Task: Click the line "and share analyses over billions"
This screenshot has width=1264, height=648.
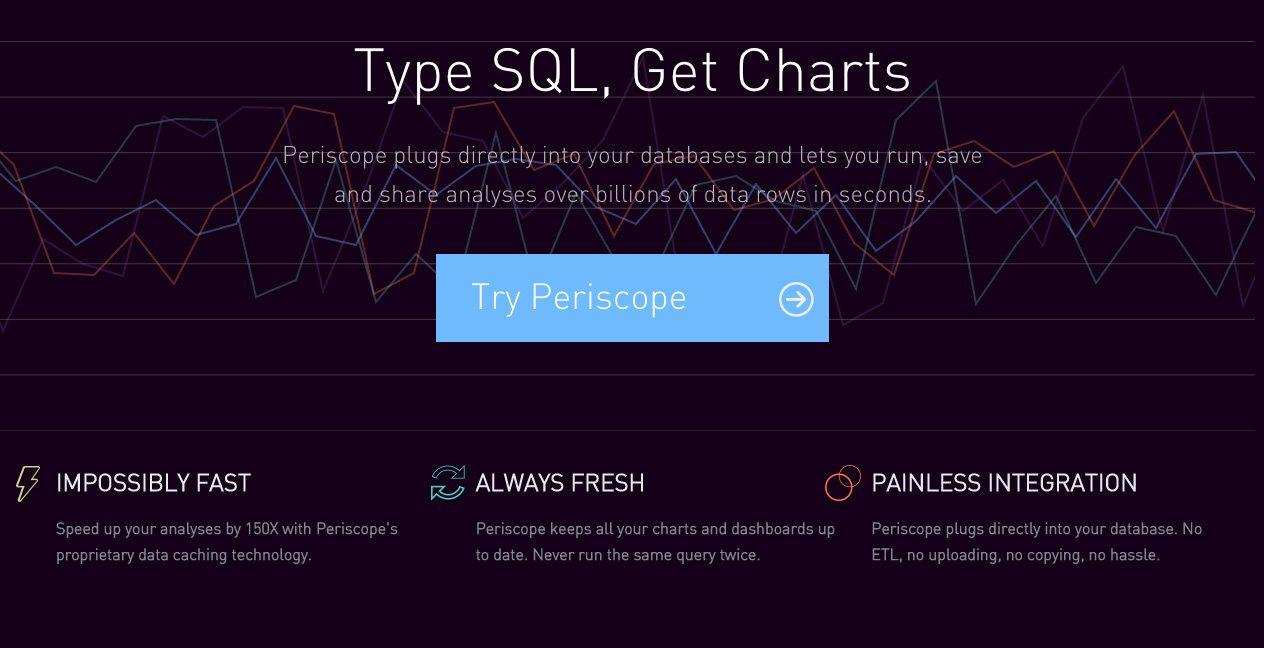Action: coord(632,194)
